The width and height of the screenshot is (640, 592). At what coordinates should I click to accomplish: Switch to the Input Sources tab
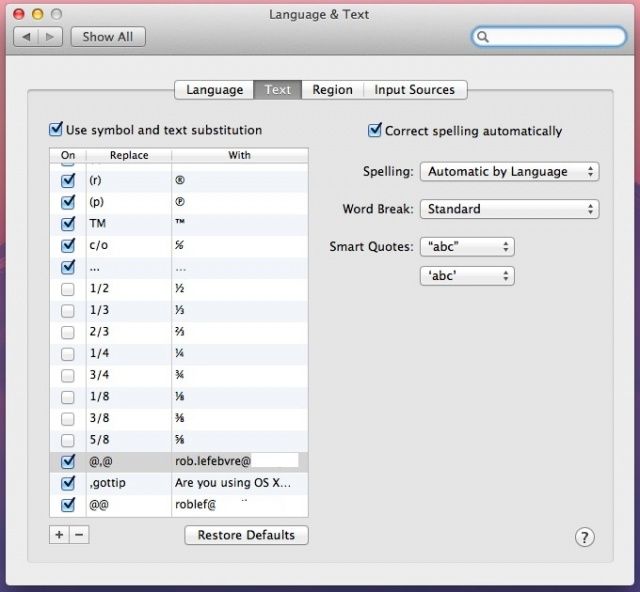coord(414,90)
